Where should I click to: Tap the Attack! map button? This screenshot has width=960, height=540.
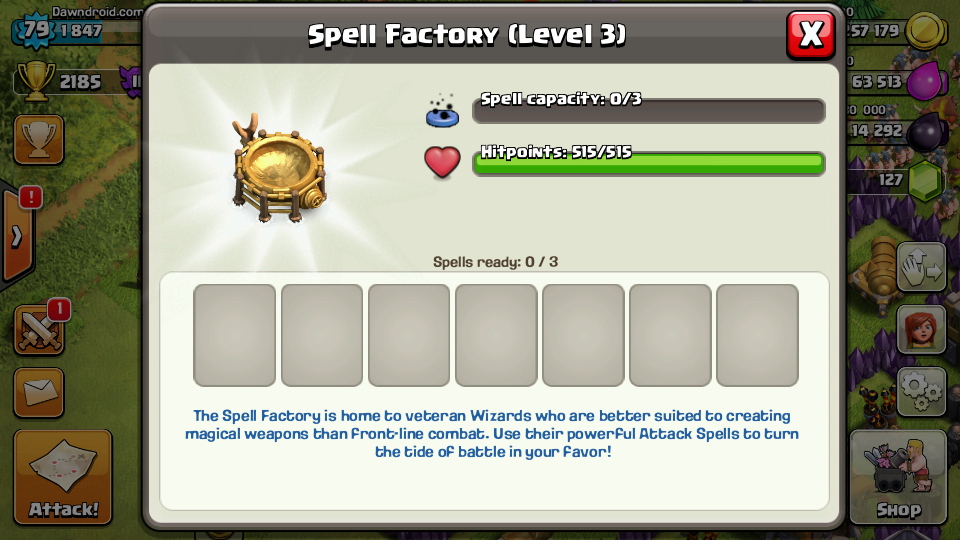click(x=62, y=477)
